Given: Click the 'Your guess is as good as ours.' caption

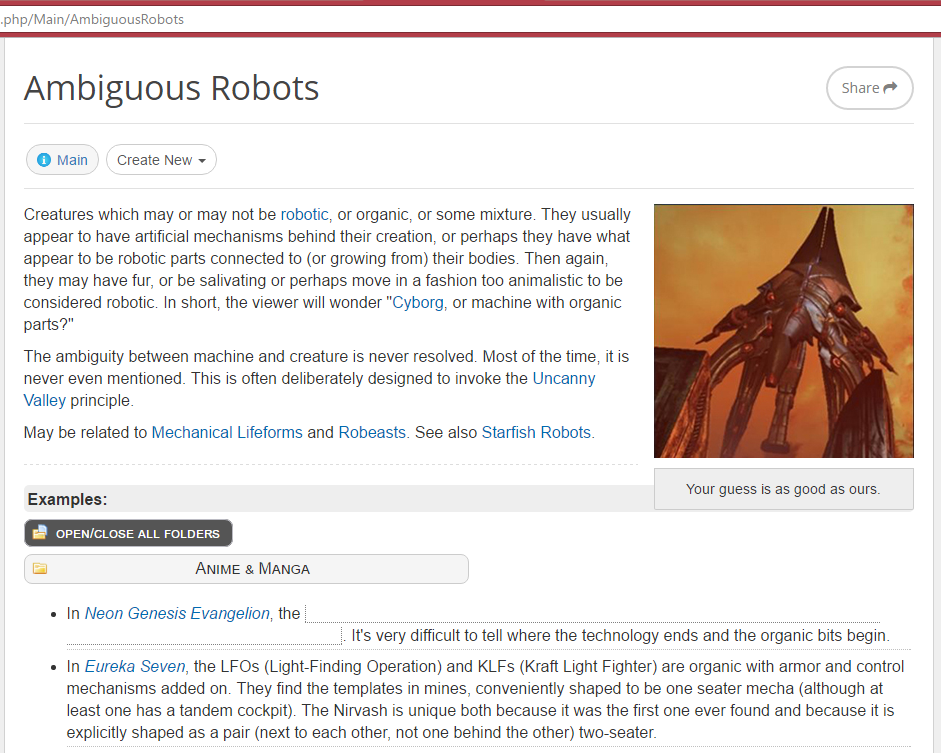Looking at the screenshot, I should click(x=783, y=489).
